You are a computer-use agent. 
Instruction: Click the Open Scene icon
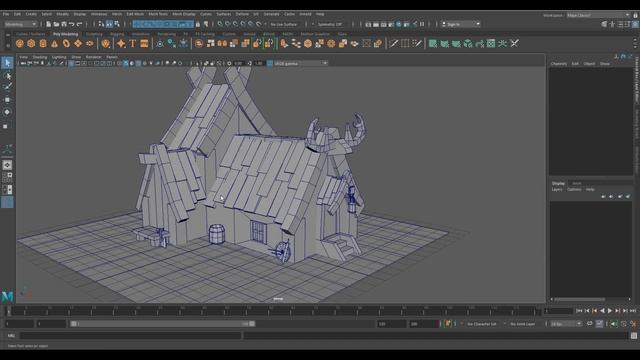(x=56, y=24)
